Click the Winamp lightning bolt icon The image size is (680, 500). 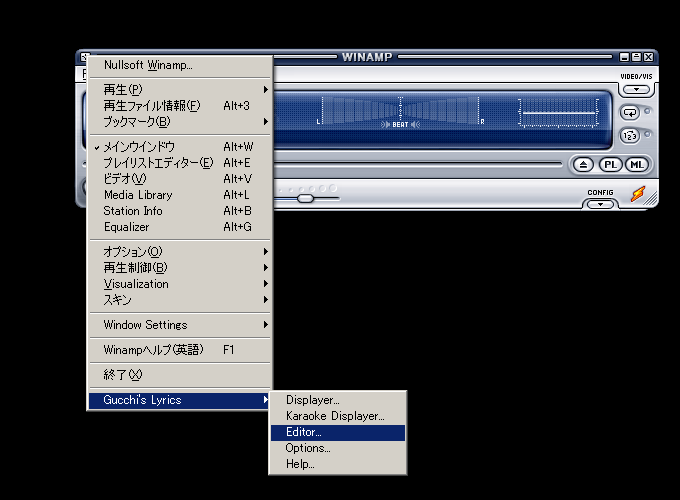[638, 194]
